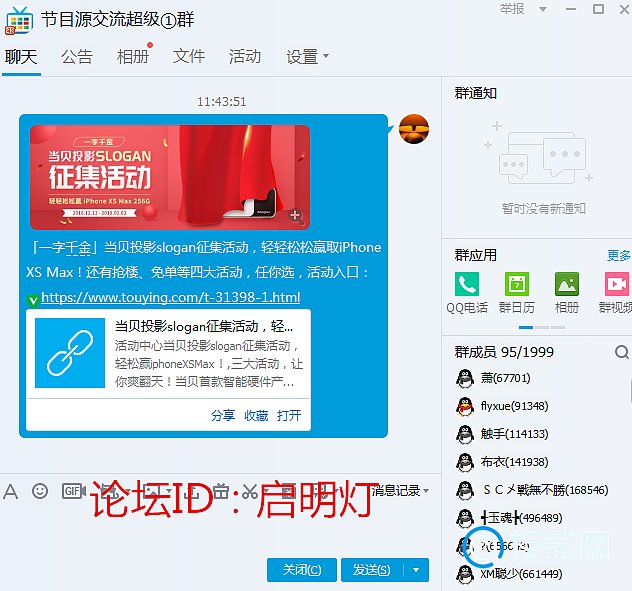
Task: Expand the send options arrow beside 发送
Action: click(x=416, y=570)
